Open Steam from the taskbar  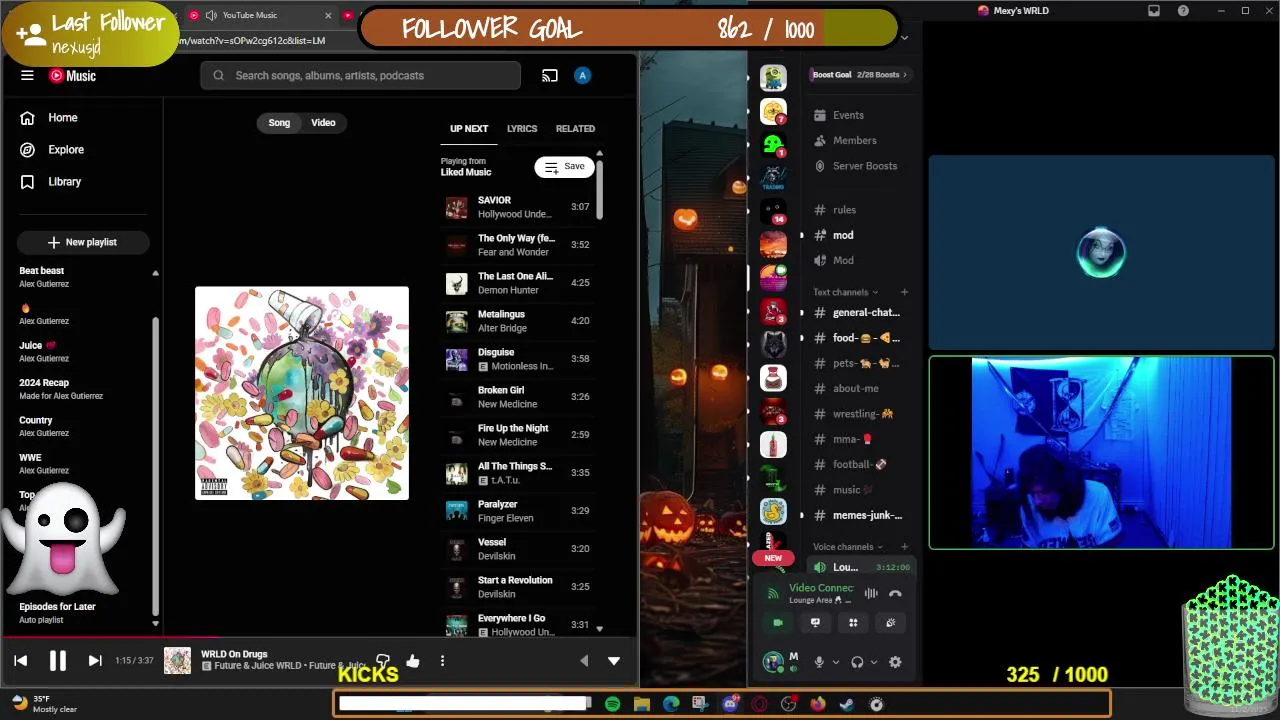[847, 704]
